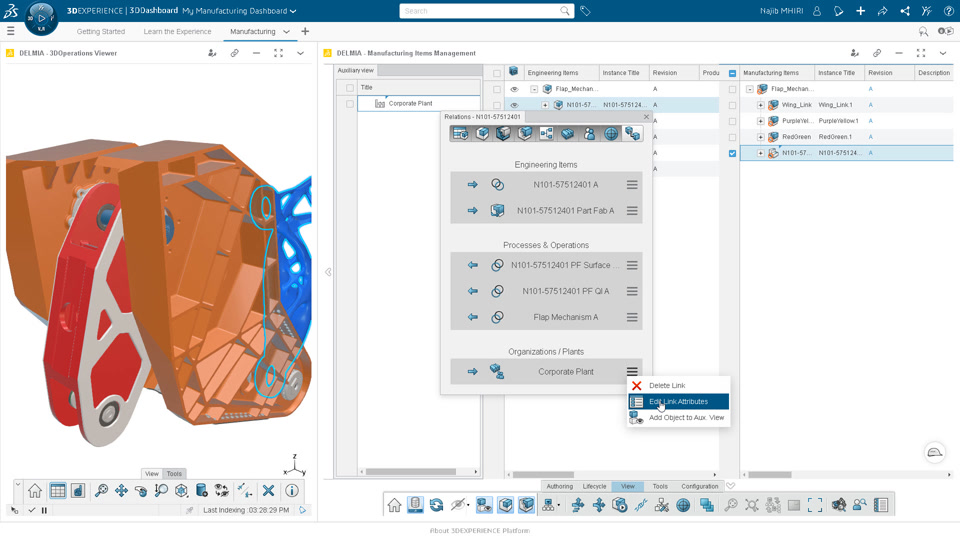
Task: Click the refresh icon in Manufacturing toolbar
Action: coord(436,505)
